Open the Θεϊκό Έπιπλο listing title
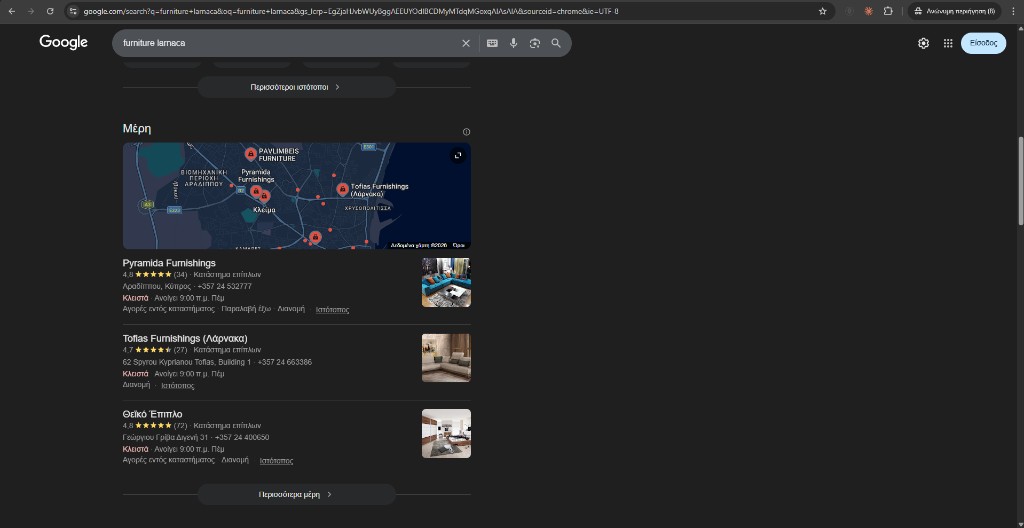 pyautogui.click(x=152, y=414)
